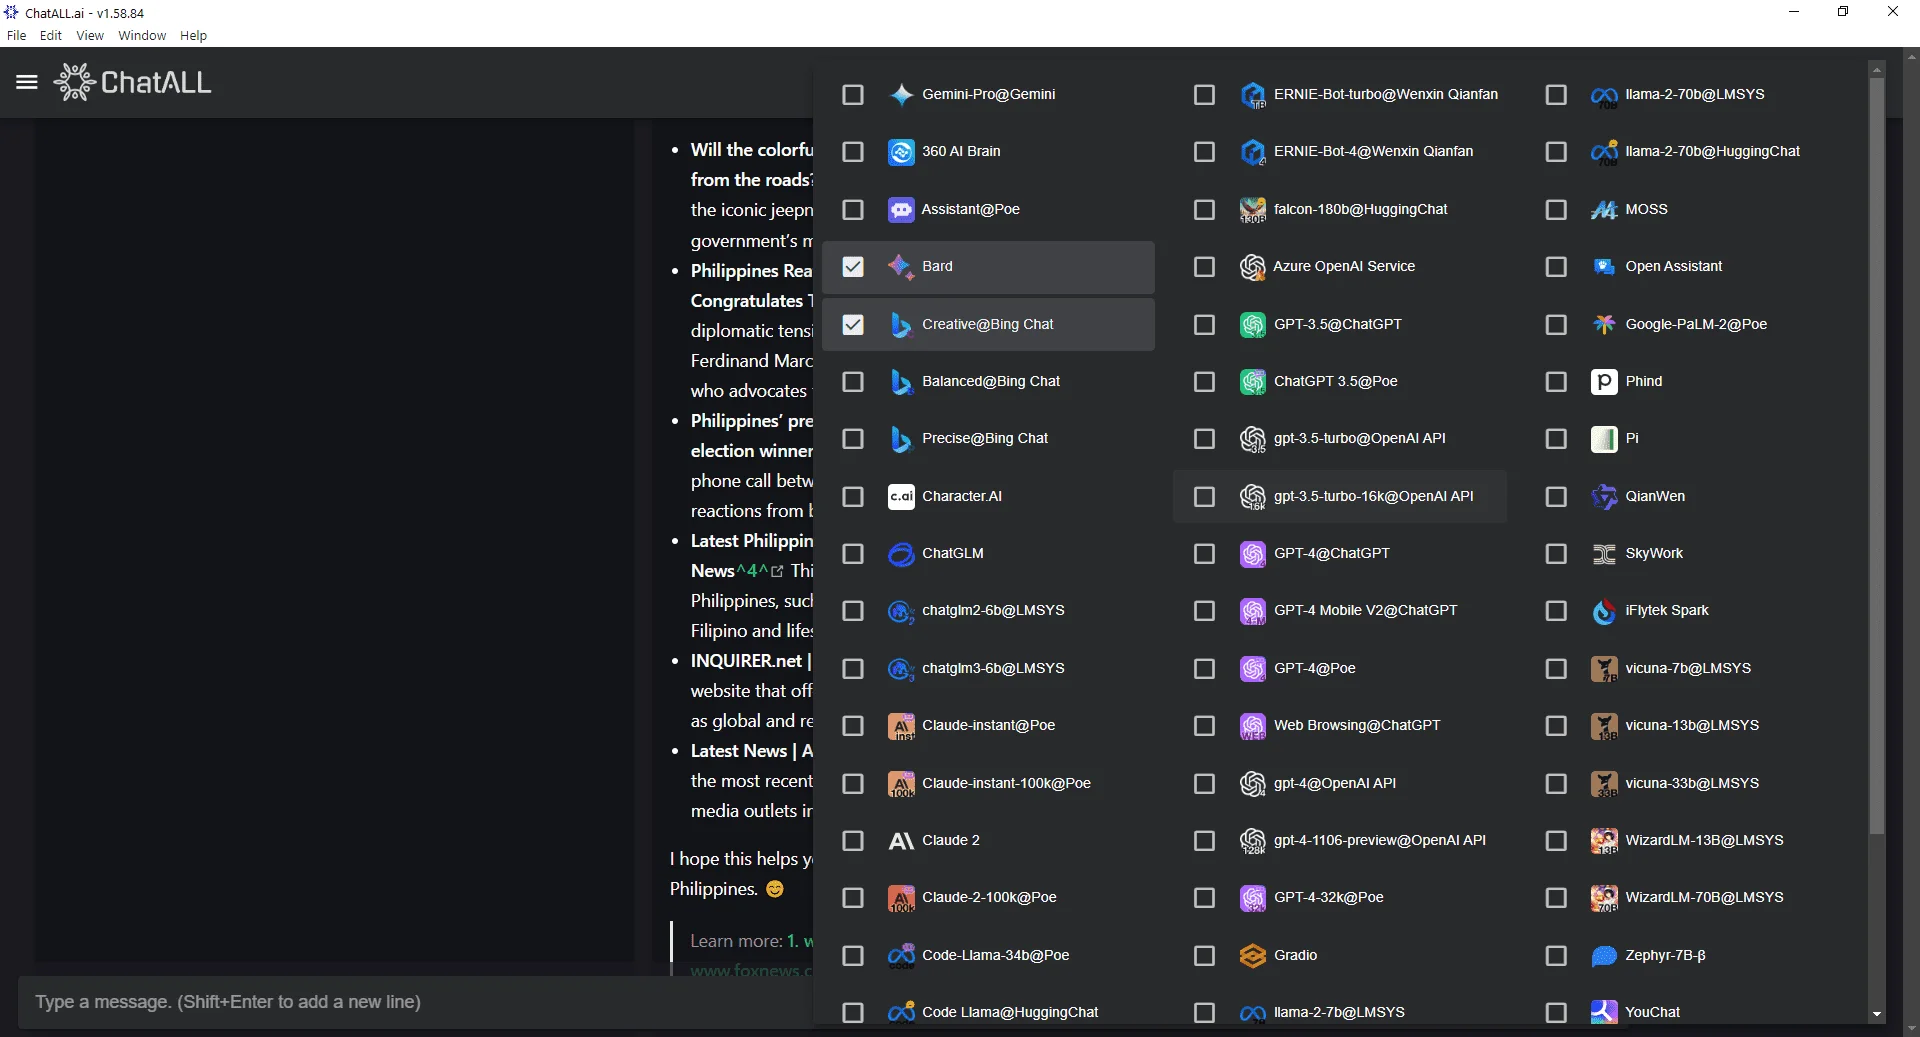Click the GPT-3.5@ChatGPT icon
The image size is (1920, 1037).
pyautogui.click(x=1253, y=325)
